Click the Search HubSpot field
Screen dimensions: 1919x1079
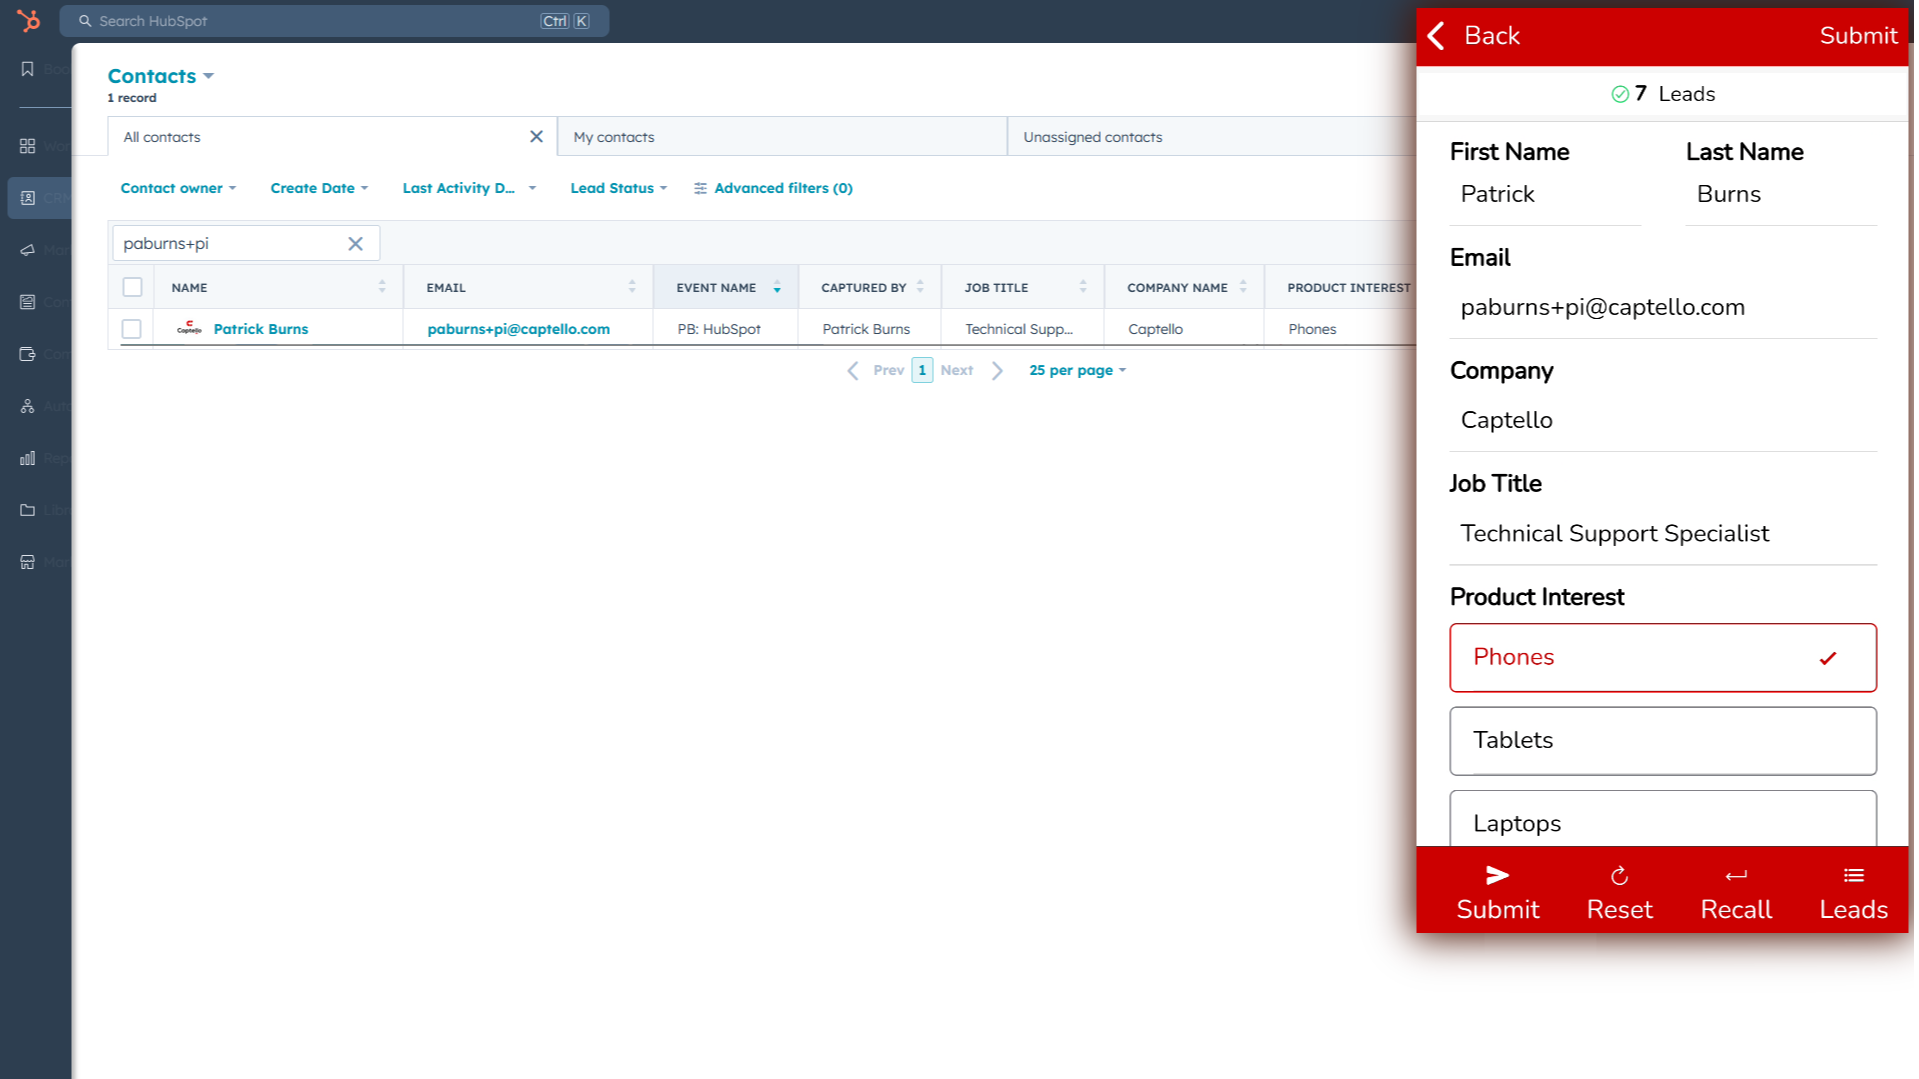click(x=320, y=21)
